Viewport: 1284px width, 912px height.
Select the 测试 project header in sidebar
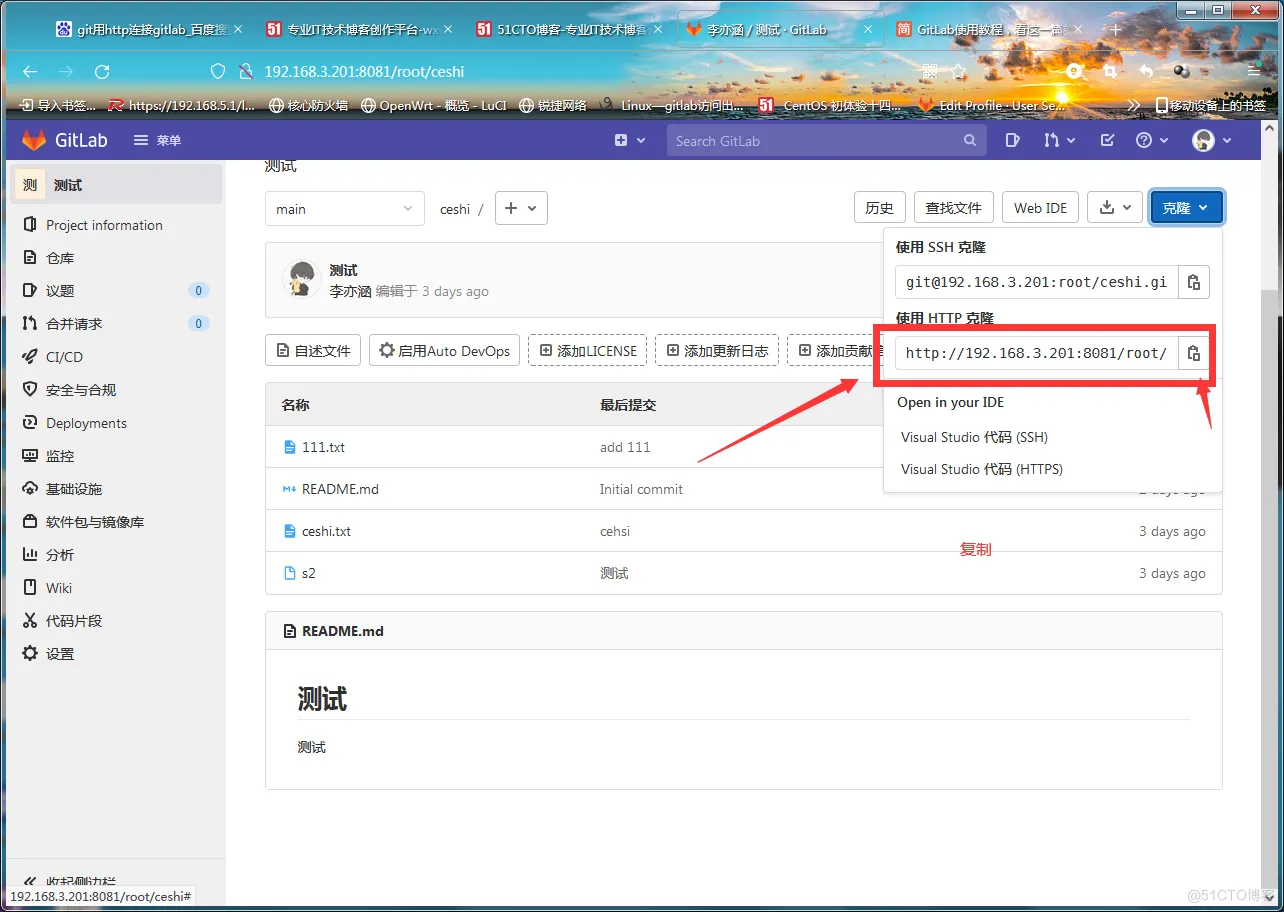click(116, 185)
